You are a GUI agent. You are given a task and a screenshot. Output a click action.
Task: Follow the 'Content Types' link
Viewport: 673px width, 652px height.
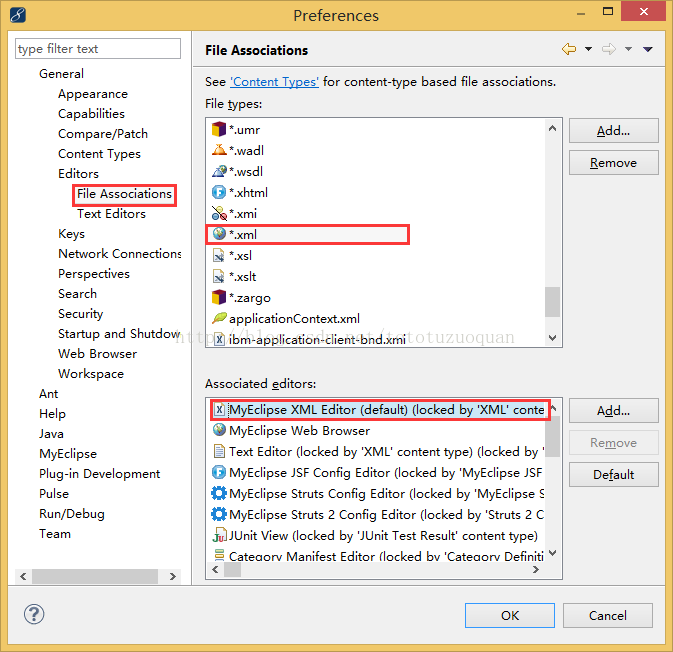point(275,82)
